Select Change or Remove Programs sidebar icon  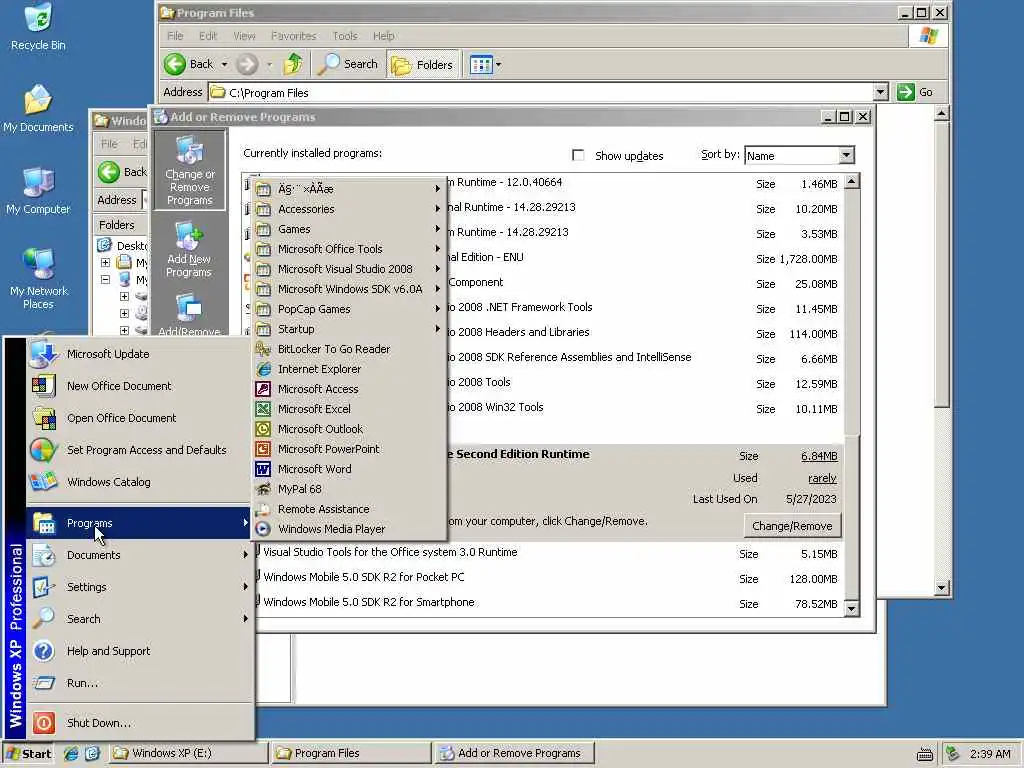(189, 170)
